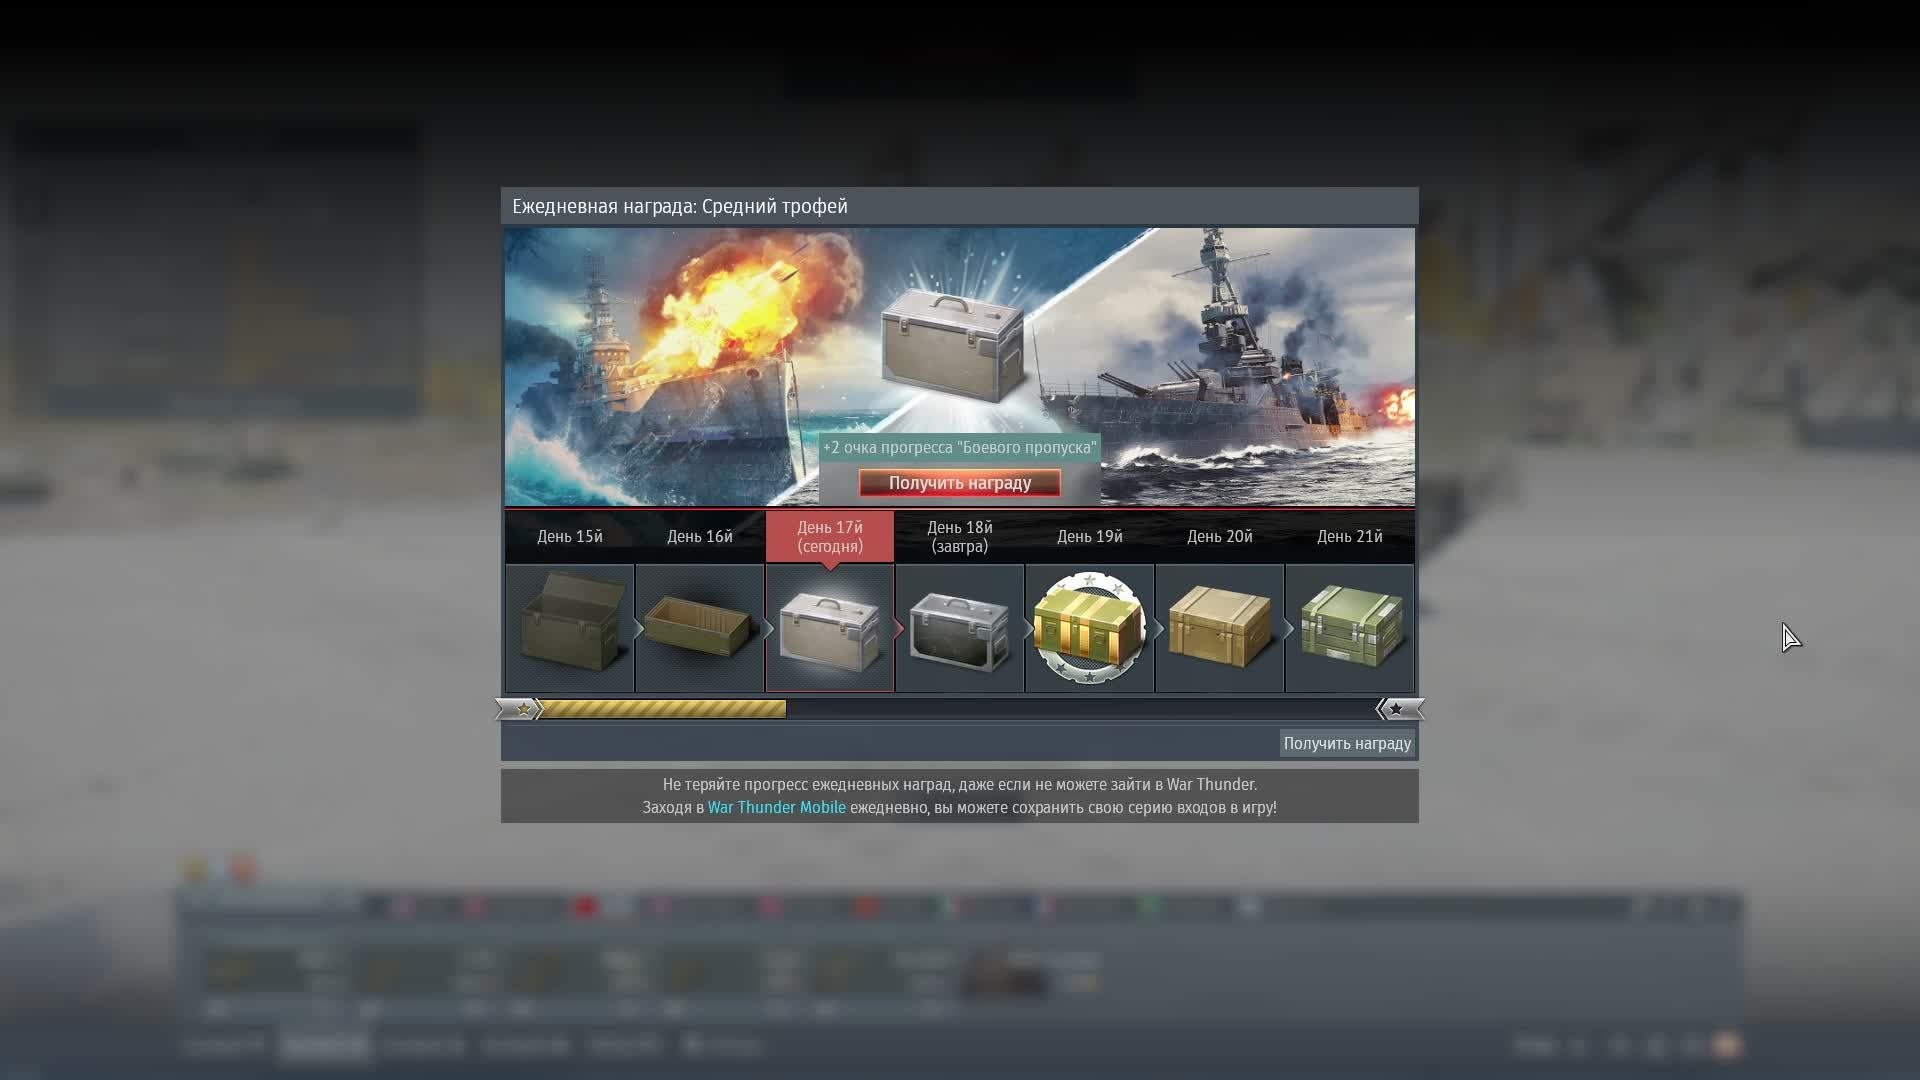Click the День 19й day header
1920x1080 pixels.
(x=1089, y=536)
